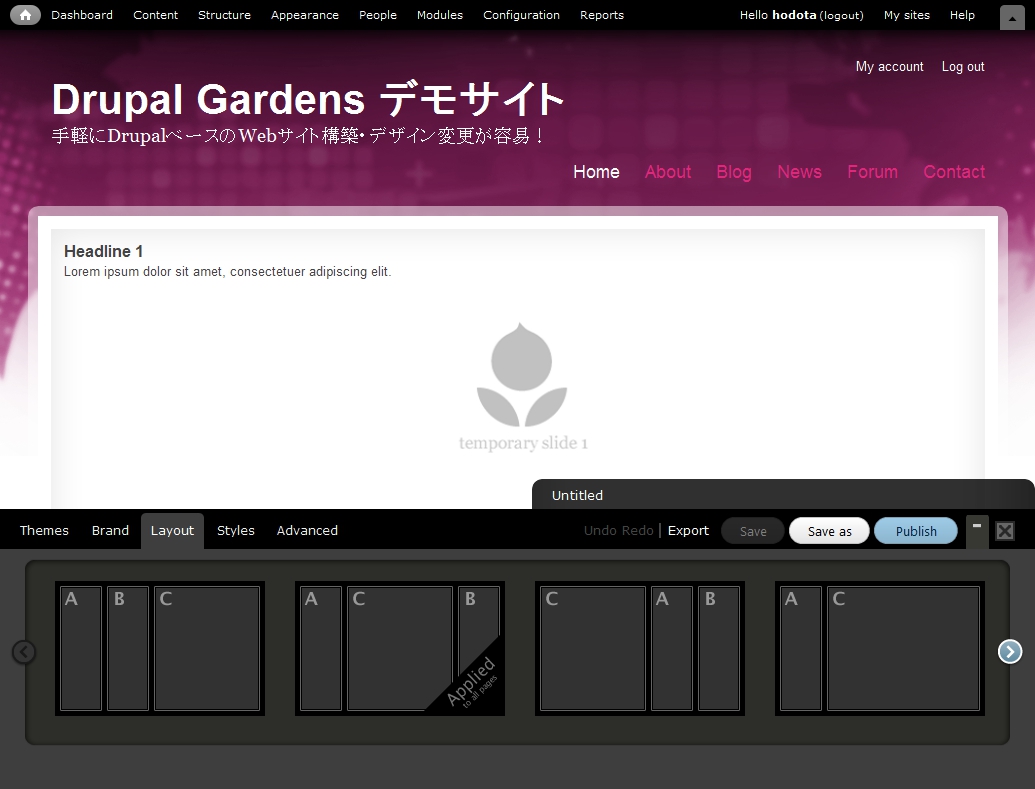The image size is (1035, 789).
Task: Collapse the admin toolbar with arrow button
Action: pyautogui.click(x=1012, y=17)
